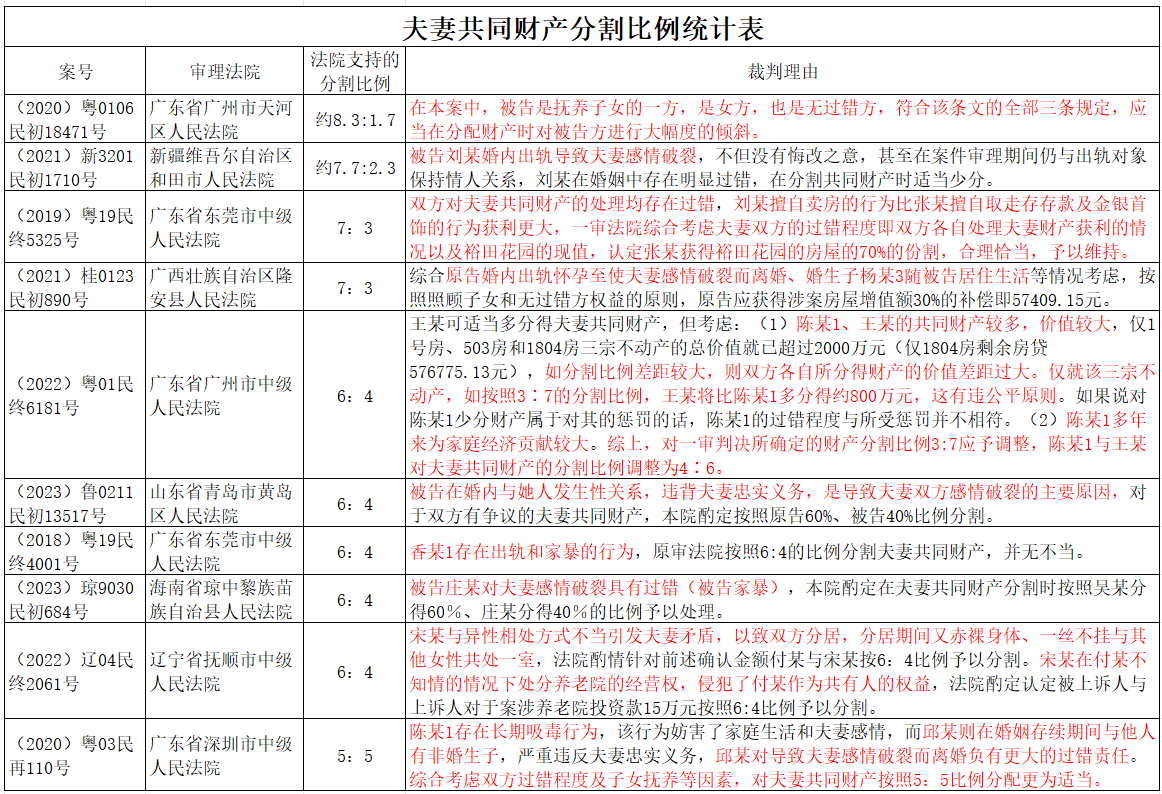This screenshot has width=1162, height=794.
Task: Select the 案号 column header
Action: [75, 72]
